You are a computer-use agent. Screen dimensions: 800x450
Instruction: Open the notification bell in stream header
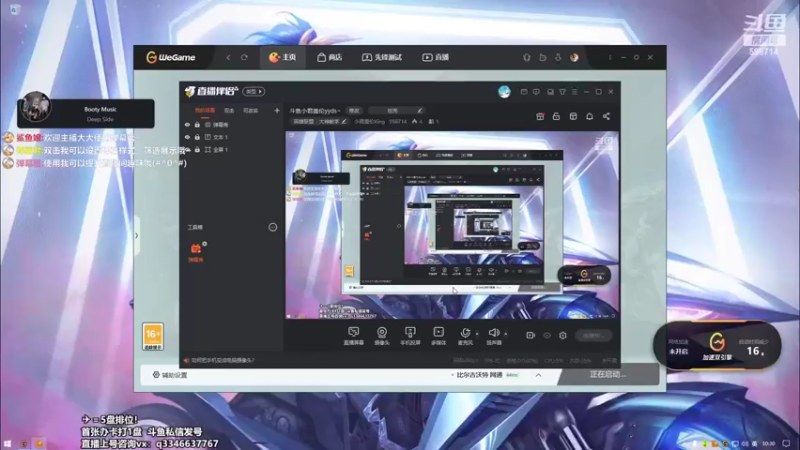589,116
